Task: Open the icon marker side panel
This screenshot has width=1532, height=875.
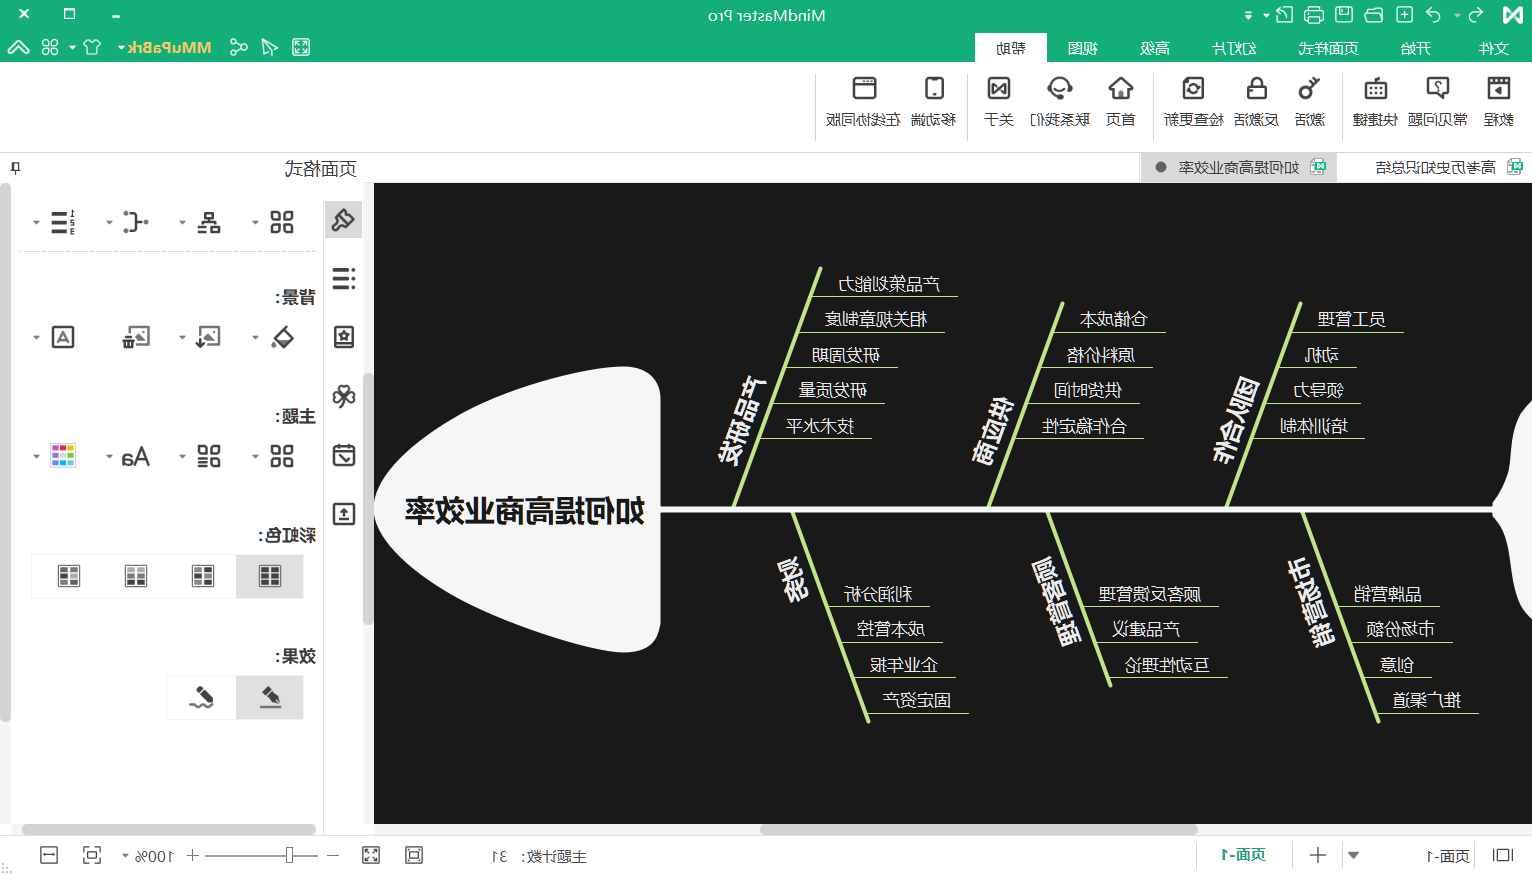Action: (343, 337)
